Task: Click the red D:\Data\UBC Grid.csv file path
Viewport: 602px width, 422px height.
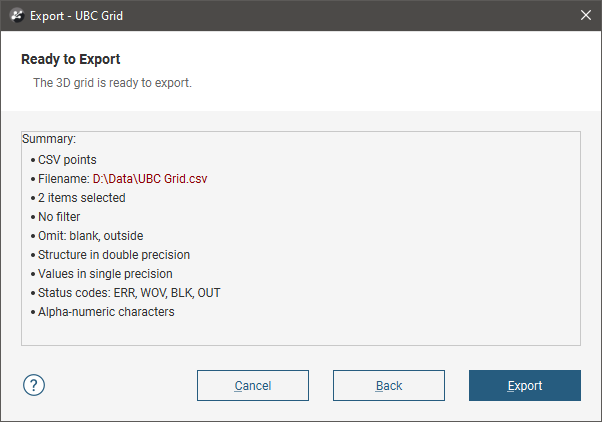Action: (150, 179)
